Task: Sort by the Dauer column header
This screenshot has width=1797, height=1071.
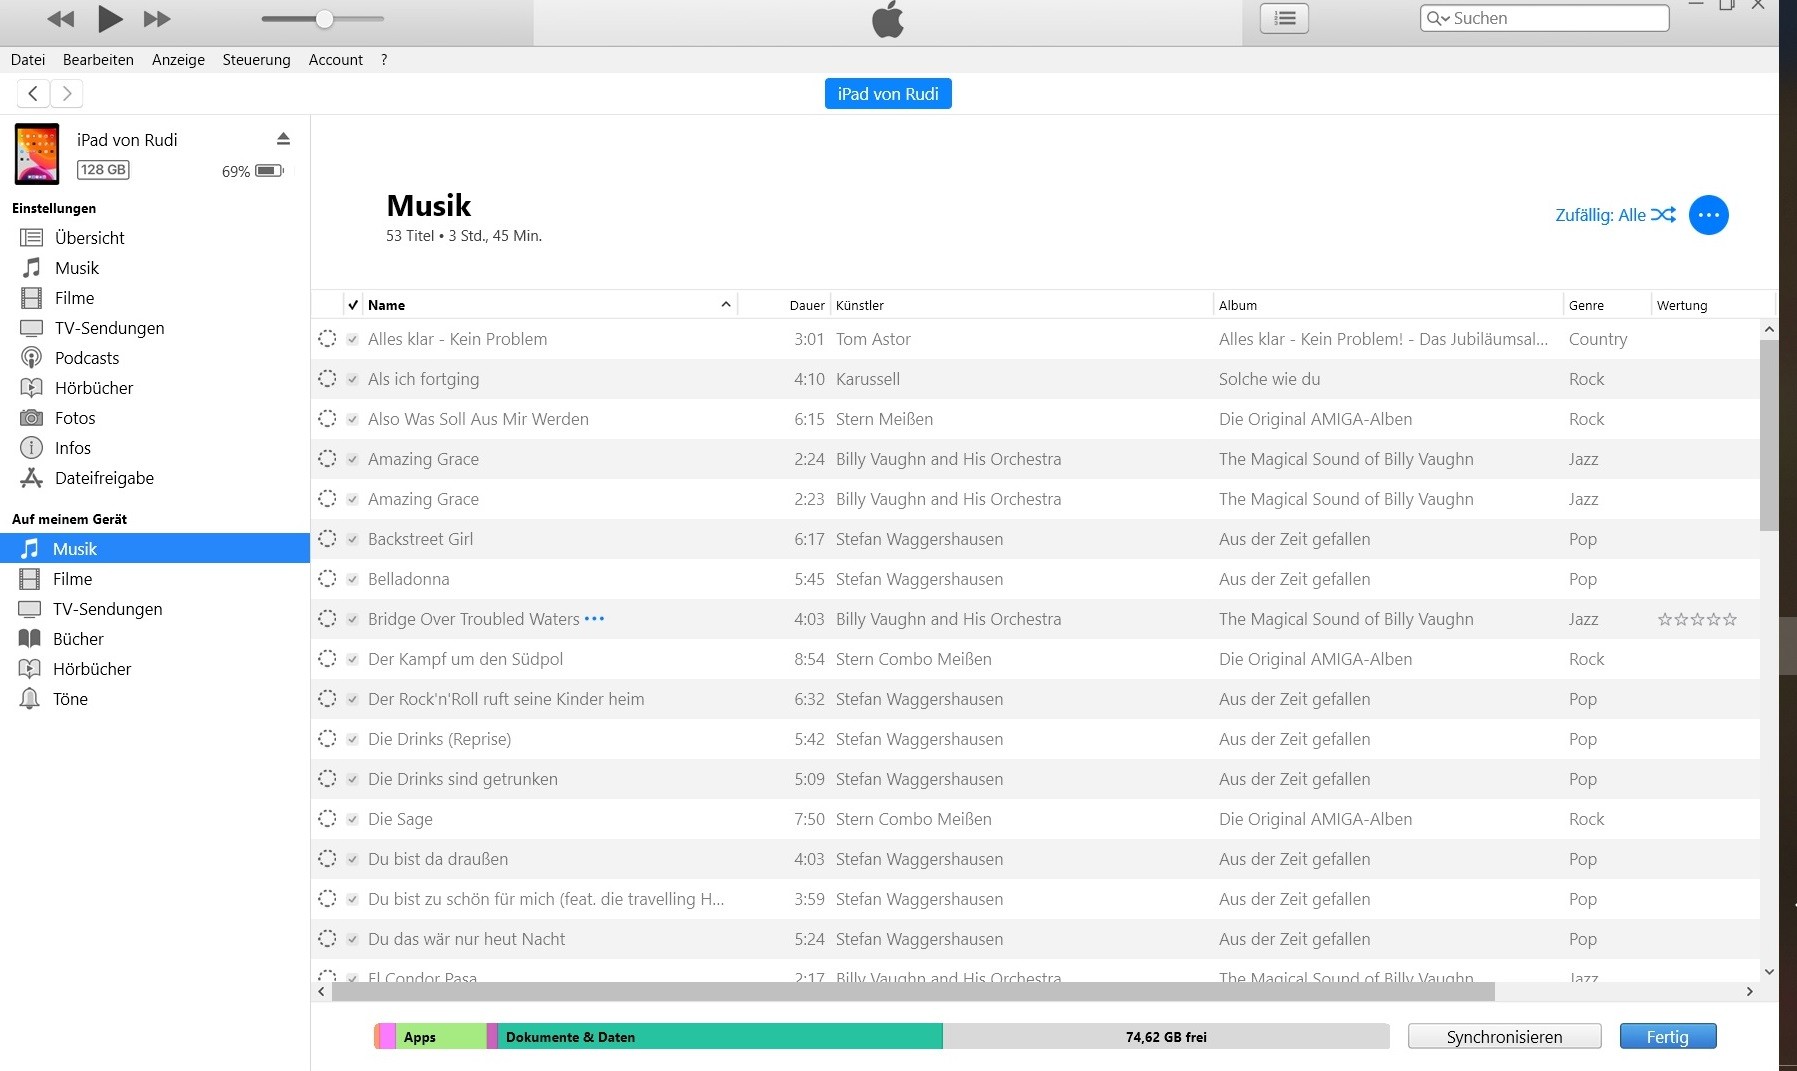Action: click(x=807, y=305)
